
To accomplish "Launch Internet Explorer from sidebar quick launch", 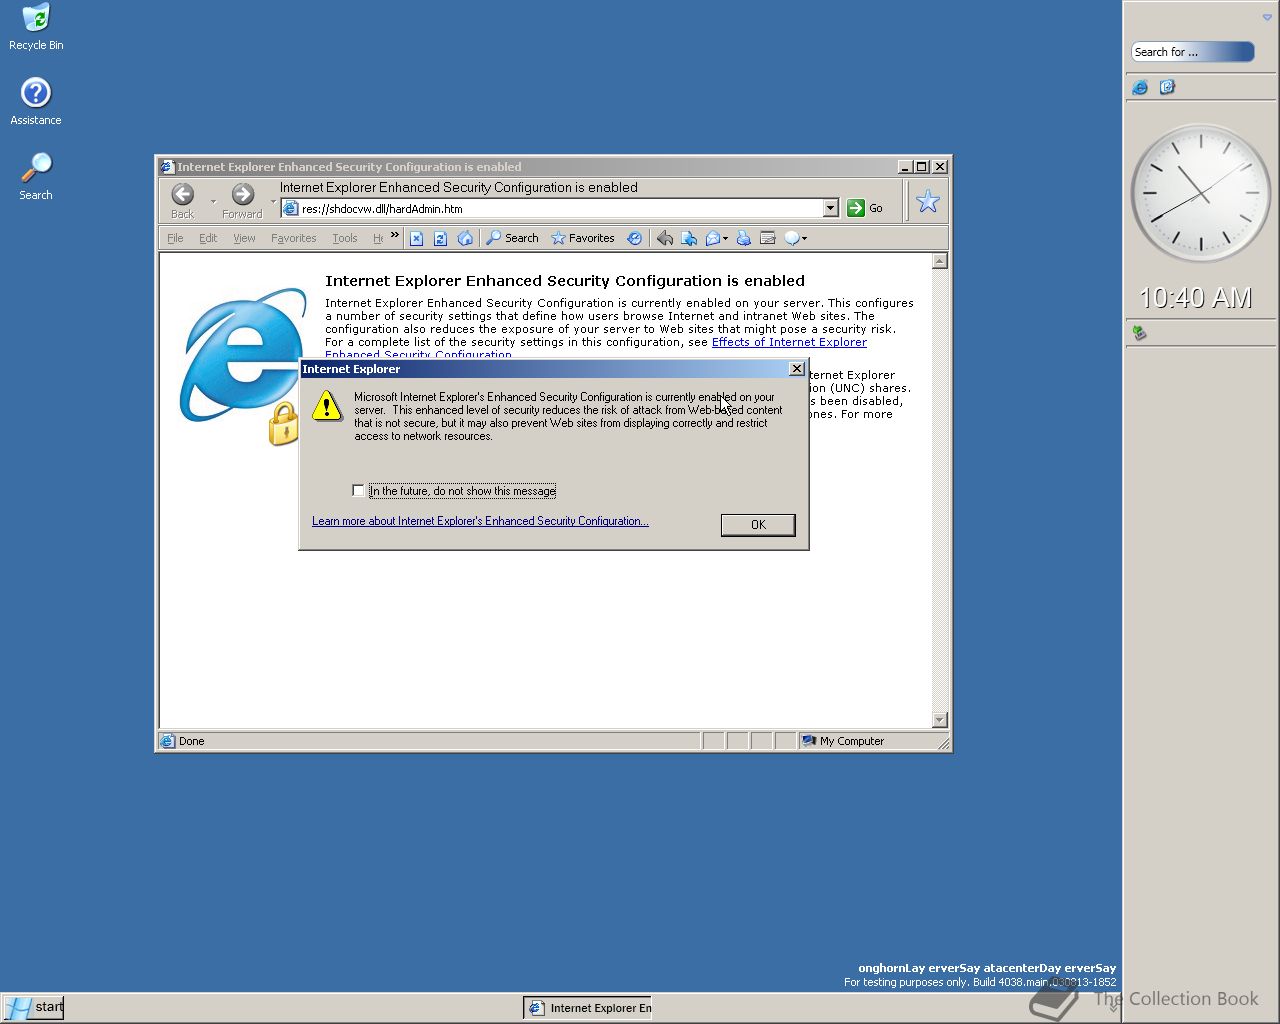I will [1140, 87].
